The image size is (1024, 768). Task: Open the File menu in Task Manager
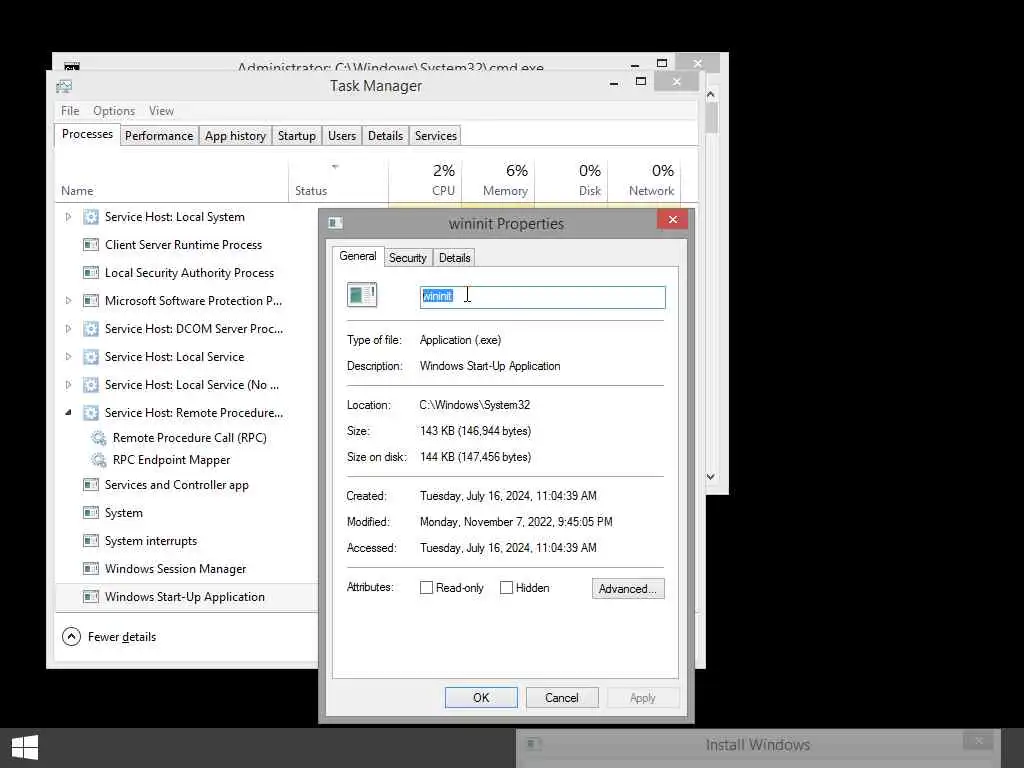pos(70,111)
